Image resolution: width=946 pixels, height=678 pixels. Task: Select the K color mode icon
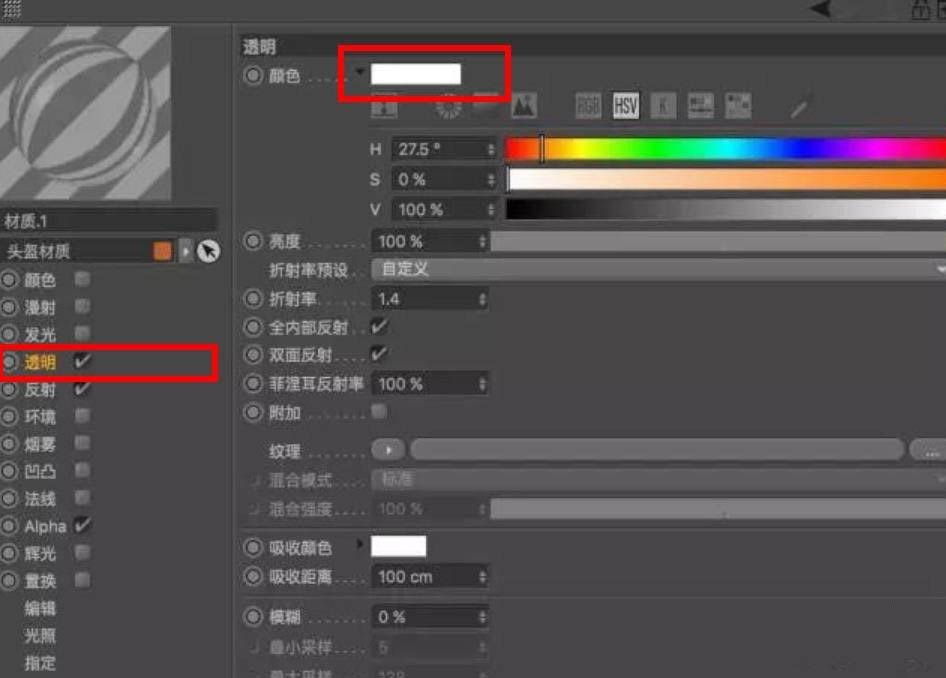coord(662,105)
